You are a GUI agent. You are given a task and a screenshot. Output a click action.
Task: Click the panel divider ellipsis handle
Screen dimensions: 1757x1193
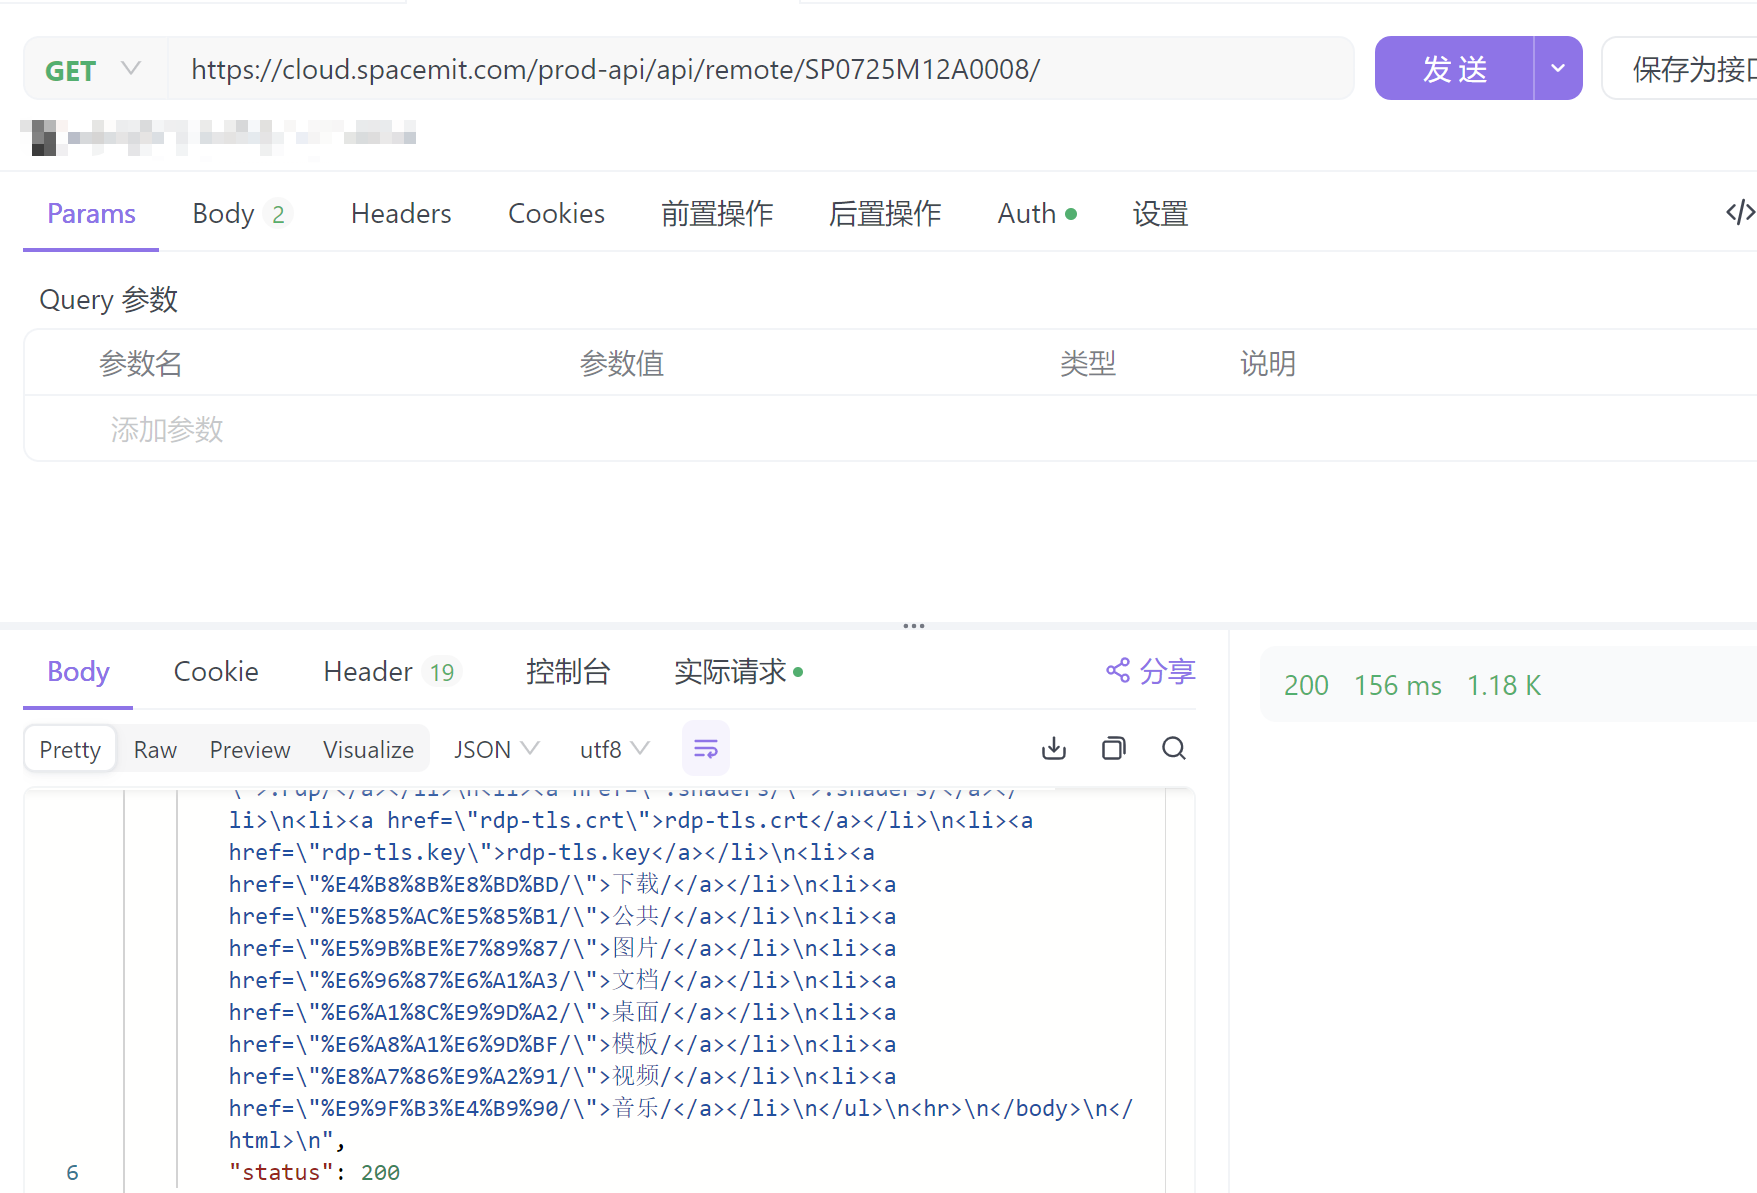(914, 626)
